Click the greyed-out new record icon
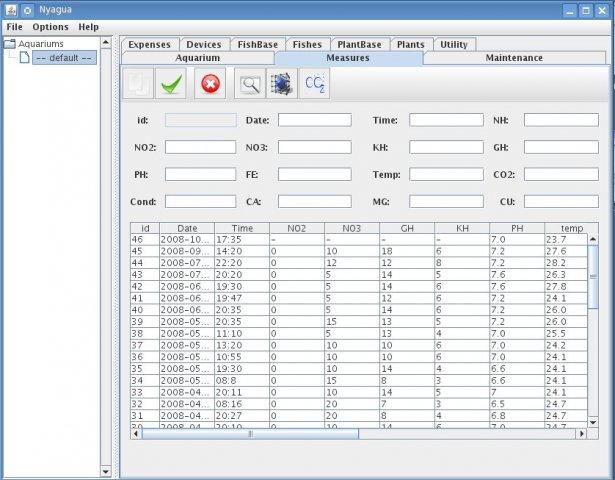615x480 pixels. pyautogui.click(x=138, y=84)
